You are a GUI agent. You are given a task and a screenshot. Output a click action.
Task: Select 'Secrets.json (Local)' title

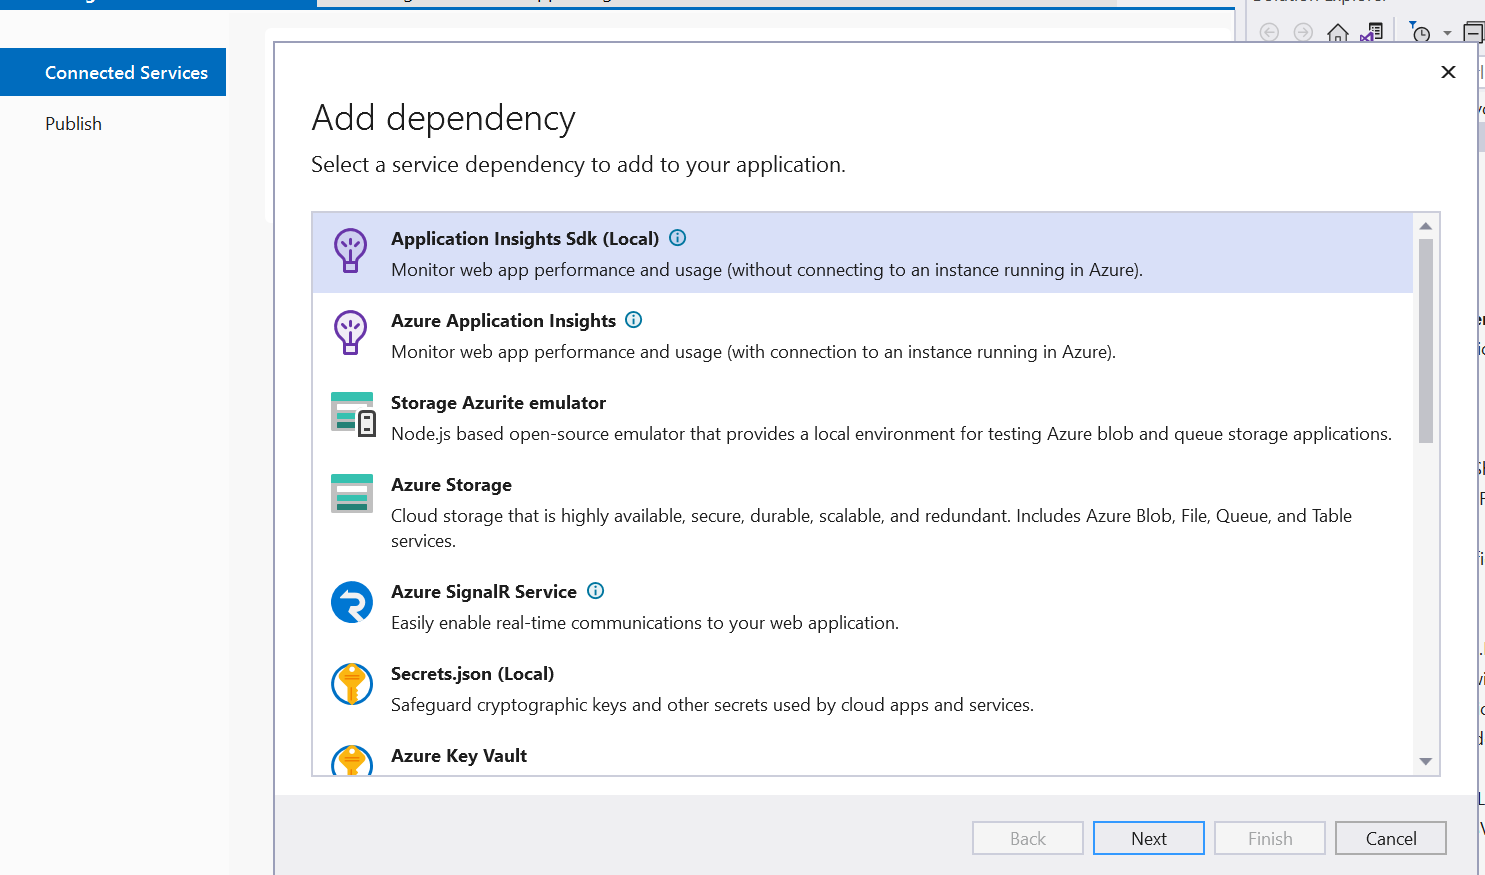click(472, 673)
